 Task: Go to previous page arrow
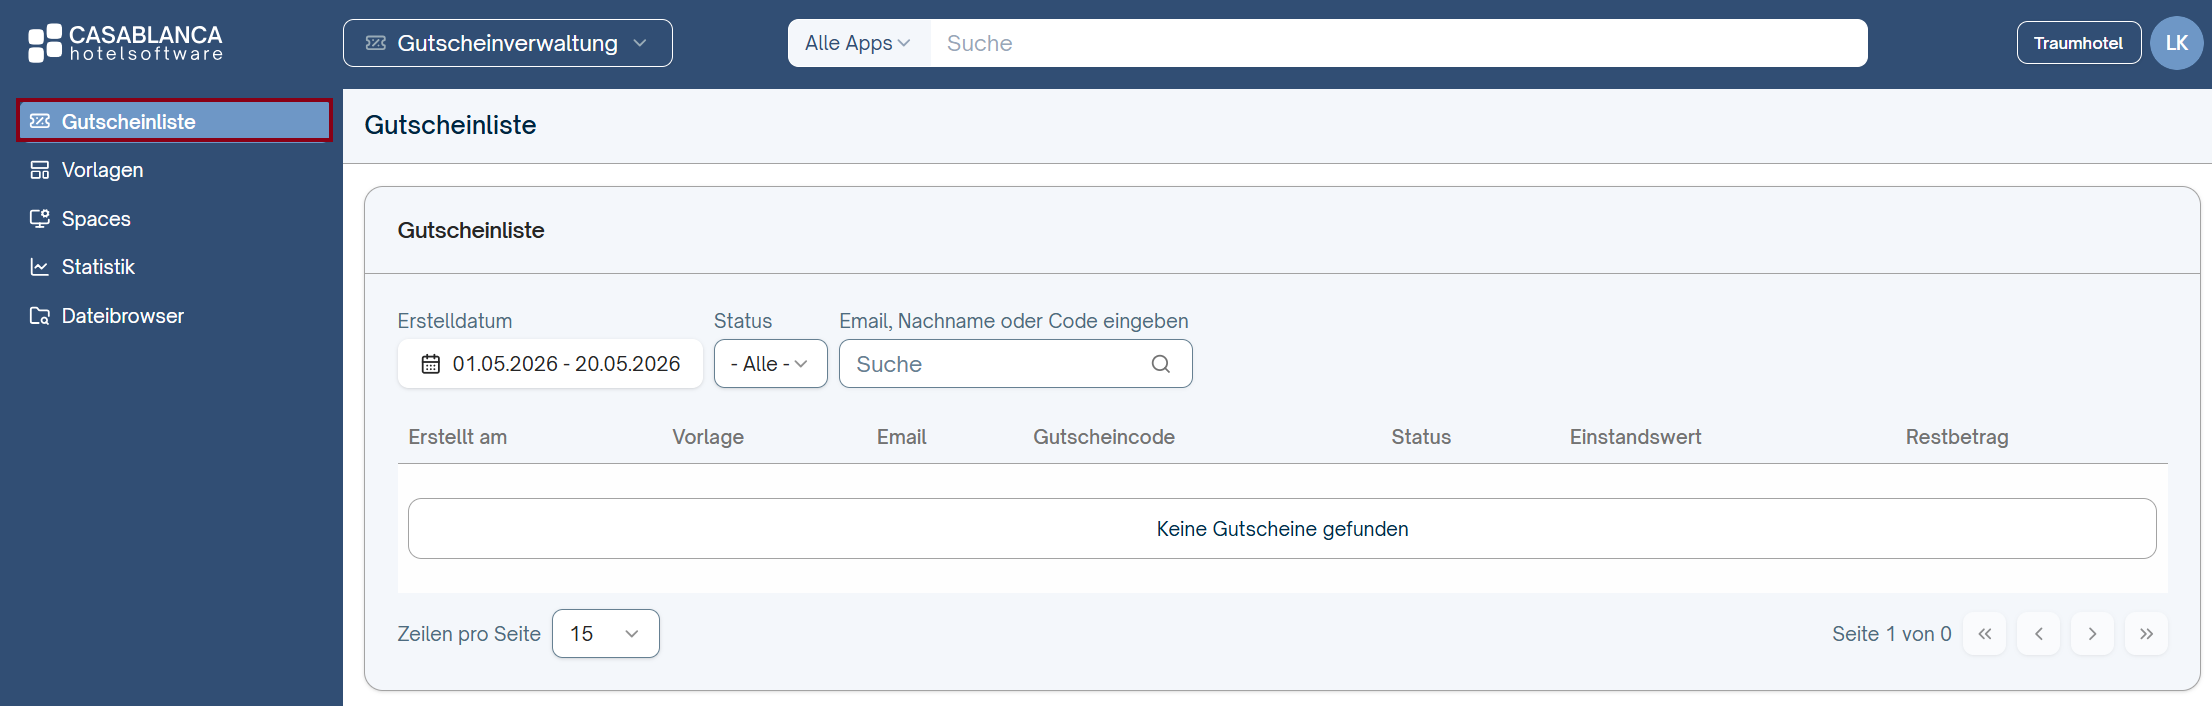tap(2039, 634)
